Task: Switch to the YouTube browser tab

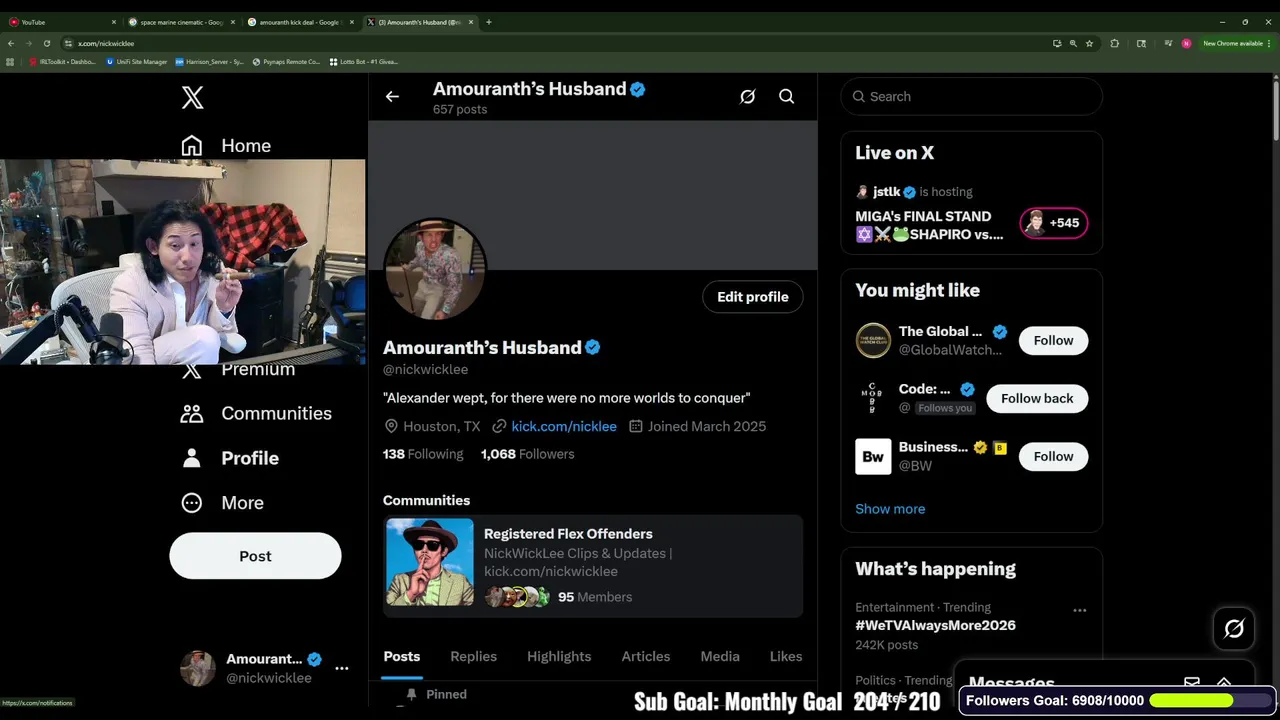Action: click(60, 22)
